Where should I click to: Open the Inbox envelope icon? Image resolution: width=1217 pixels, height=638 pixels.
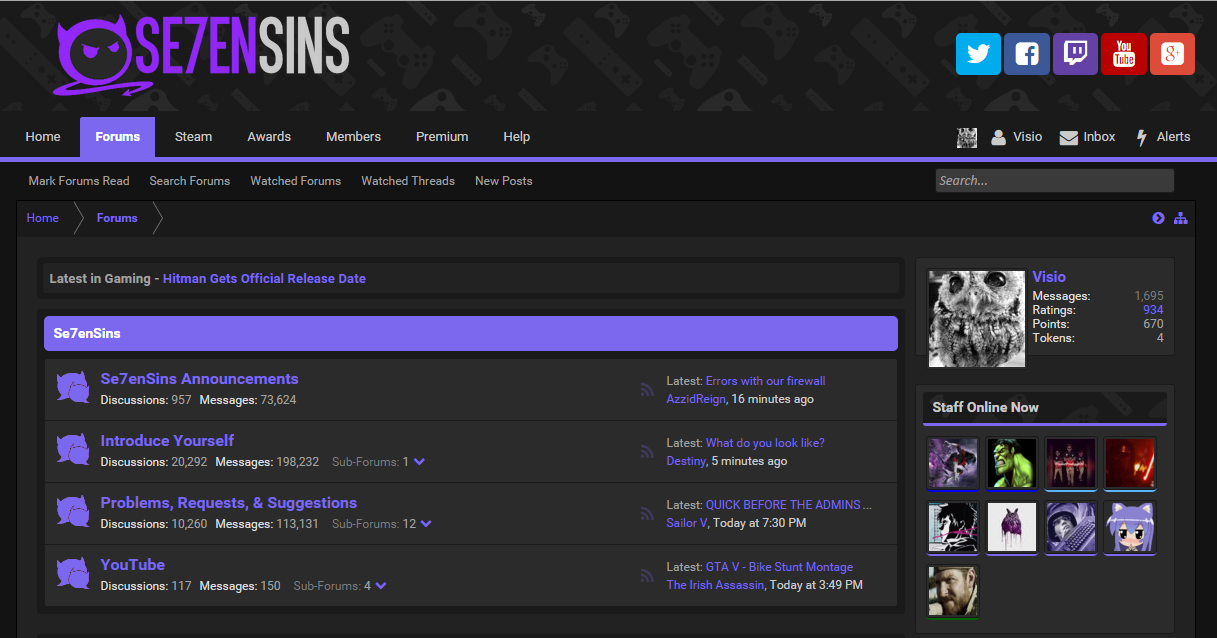click(x=1068, y=138)
